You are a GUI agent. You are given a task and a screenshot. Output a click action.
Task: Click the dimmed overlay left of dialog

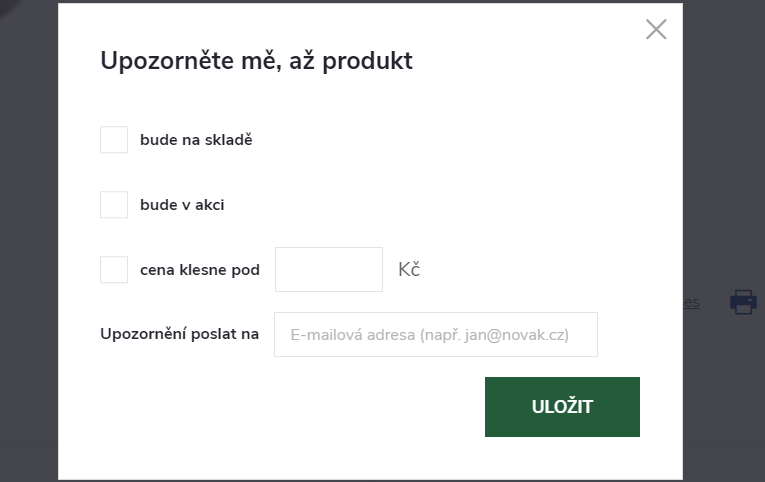pyautogui.click(x=28, y=240)
